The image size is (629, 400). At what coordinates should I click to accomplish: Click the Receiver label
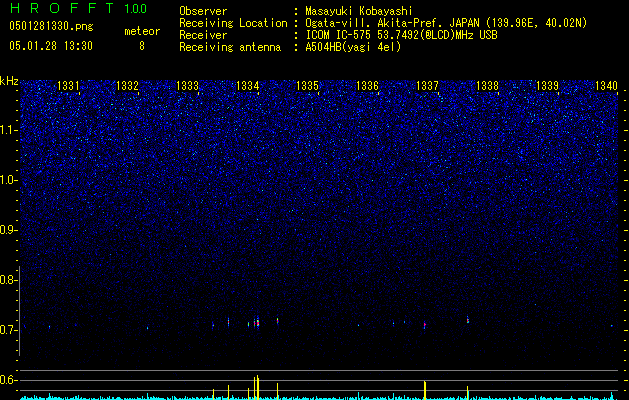click(203, 35)
